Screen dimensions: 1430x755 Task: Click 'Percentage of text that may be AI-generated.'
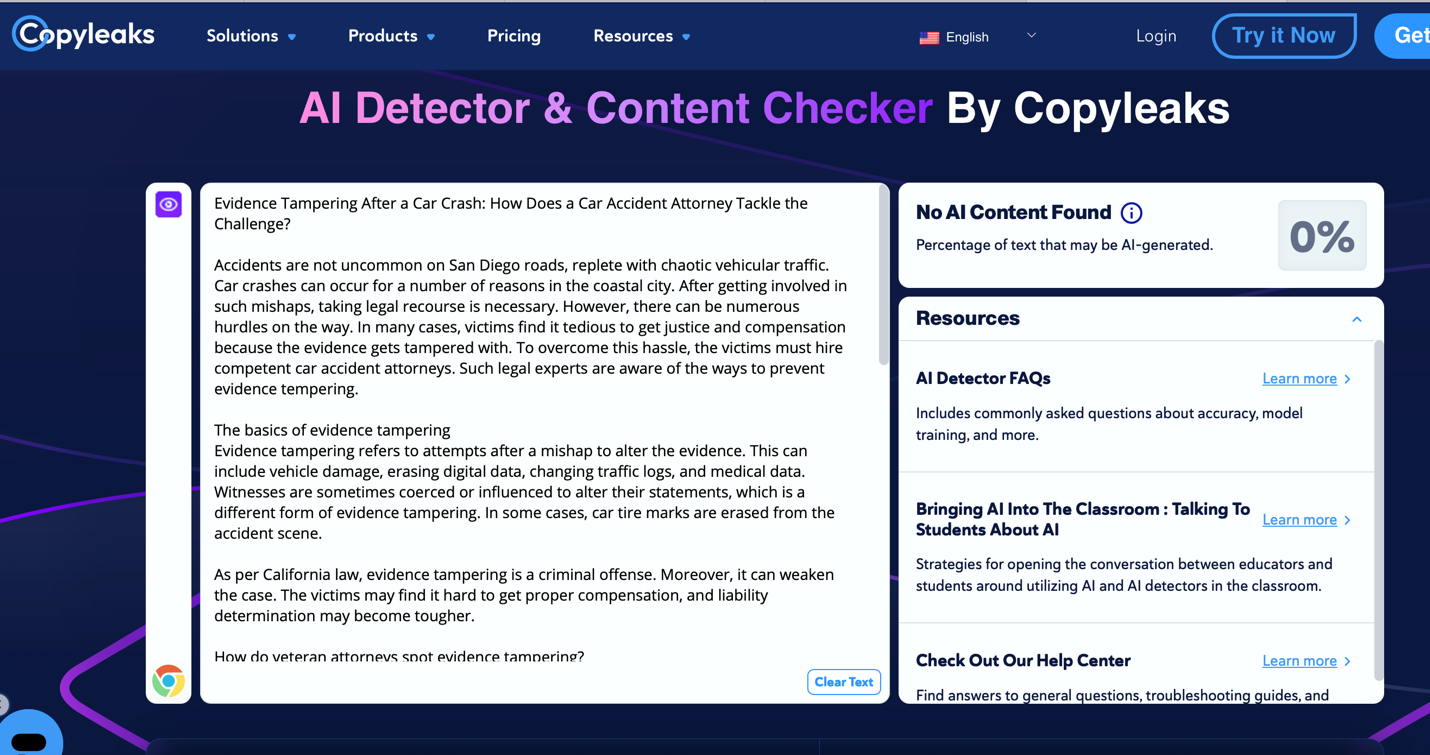(x=1064, y=245)
